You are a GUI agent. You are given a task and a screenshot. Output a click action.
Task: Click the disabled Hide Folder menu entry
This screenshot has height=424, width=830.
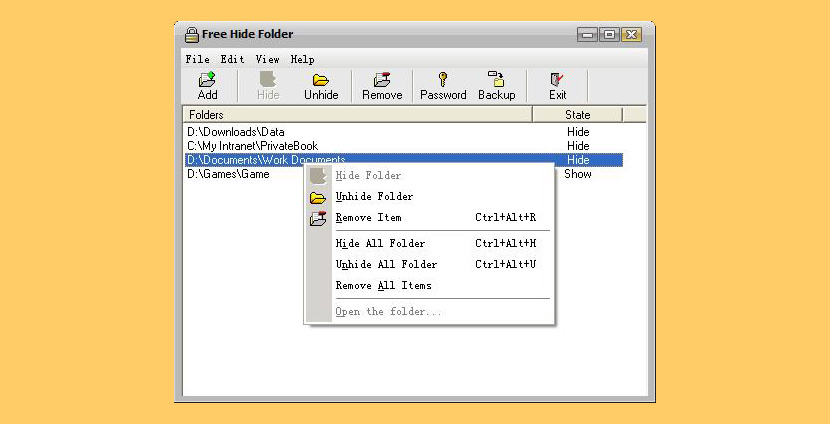click(429, 175)
